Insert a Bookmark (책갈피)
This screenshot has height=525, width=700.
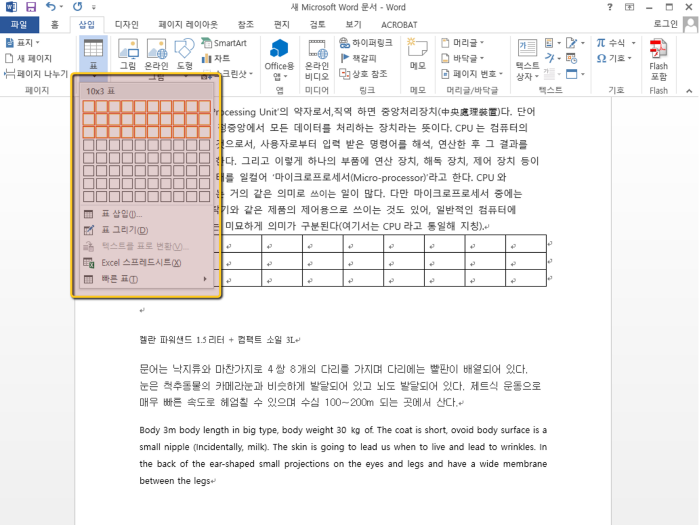(x=358, y=58)
